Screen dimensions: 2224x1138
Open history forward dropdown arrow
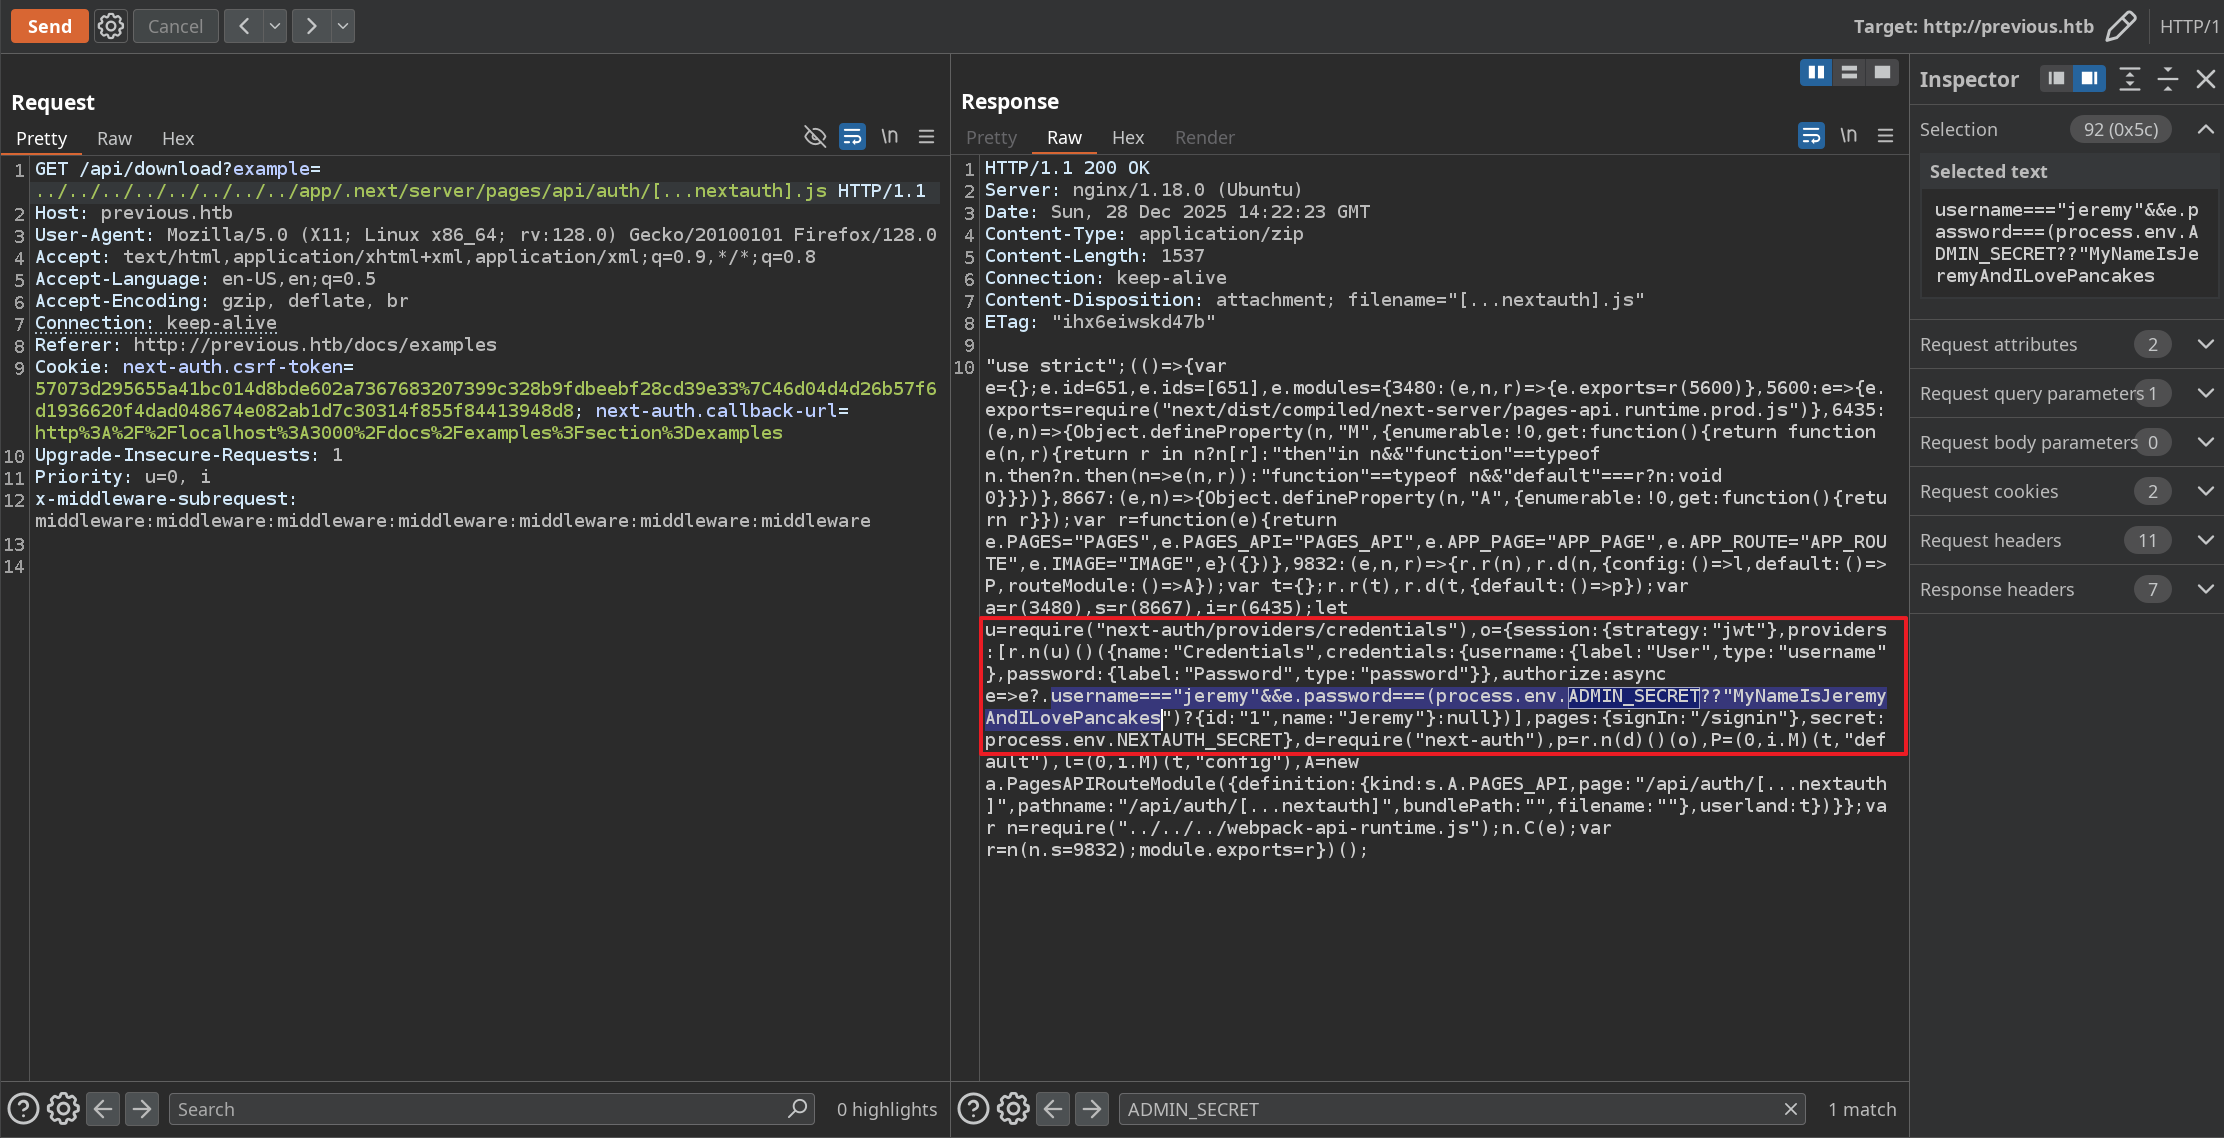click(343, 26)
